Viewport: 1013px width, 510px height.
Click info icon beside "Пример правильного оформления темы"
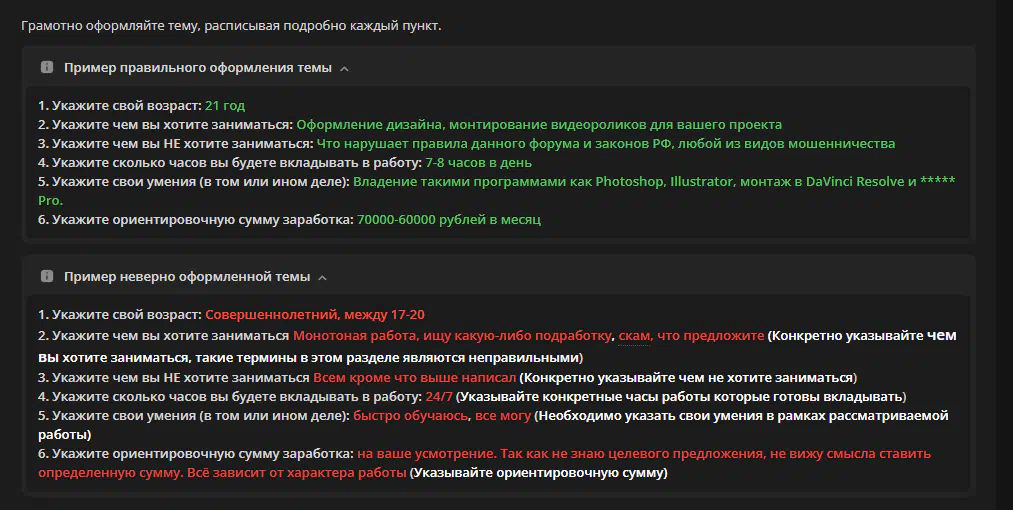pyautogui.click(x=47, y=67)
